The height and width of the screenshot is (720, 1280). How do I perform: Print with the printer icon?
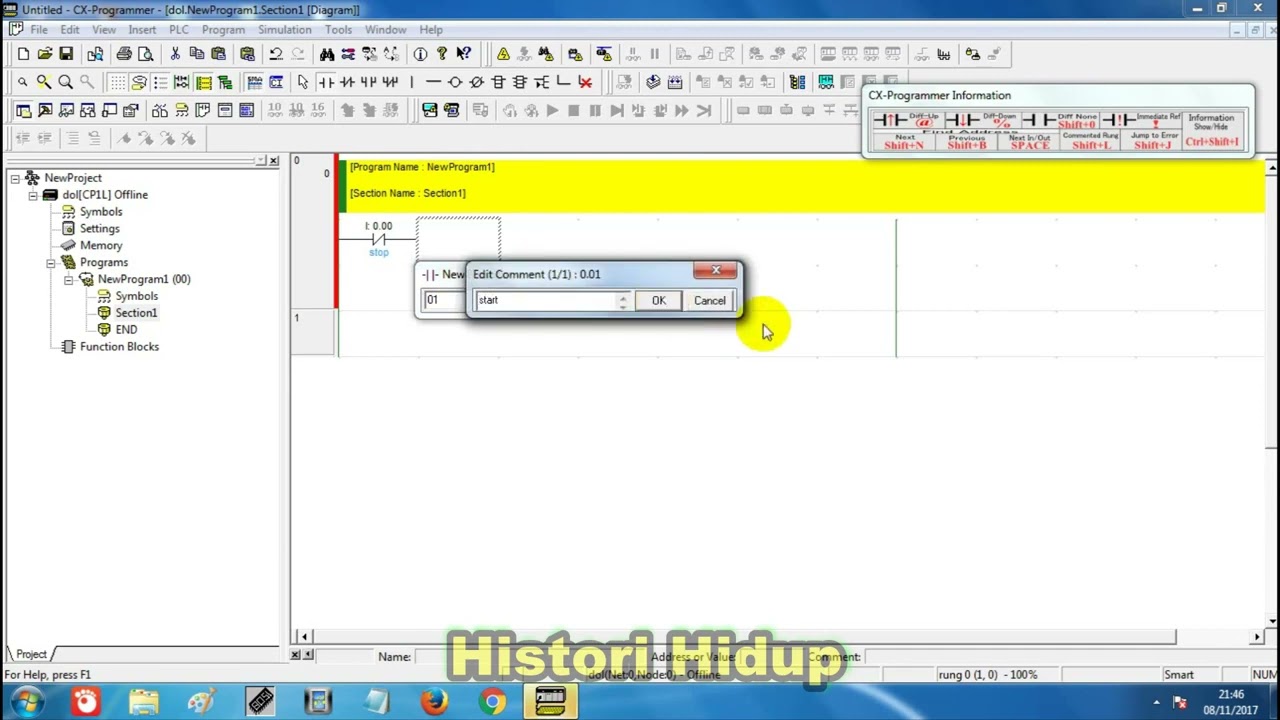123,54
